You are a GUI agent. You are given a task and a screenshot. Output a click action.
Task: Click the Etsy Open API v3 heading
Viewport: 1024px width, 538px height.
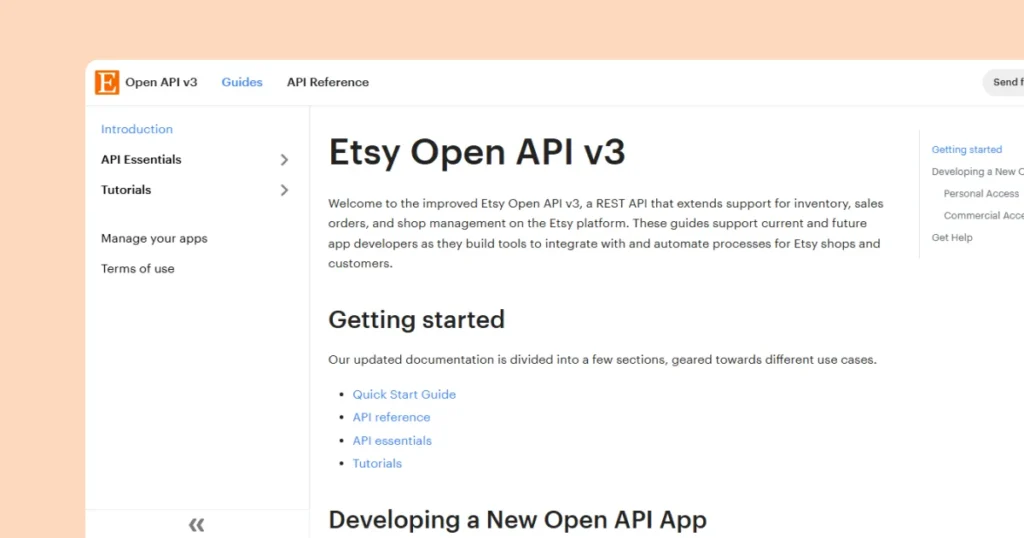click(477, 152)
